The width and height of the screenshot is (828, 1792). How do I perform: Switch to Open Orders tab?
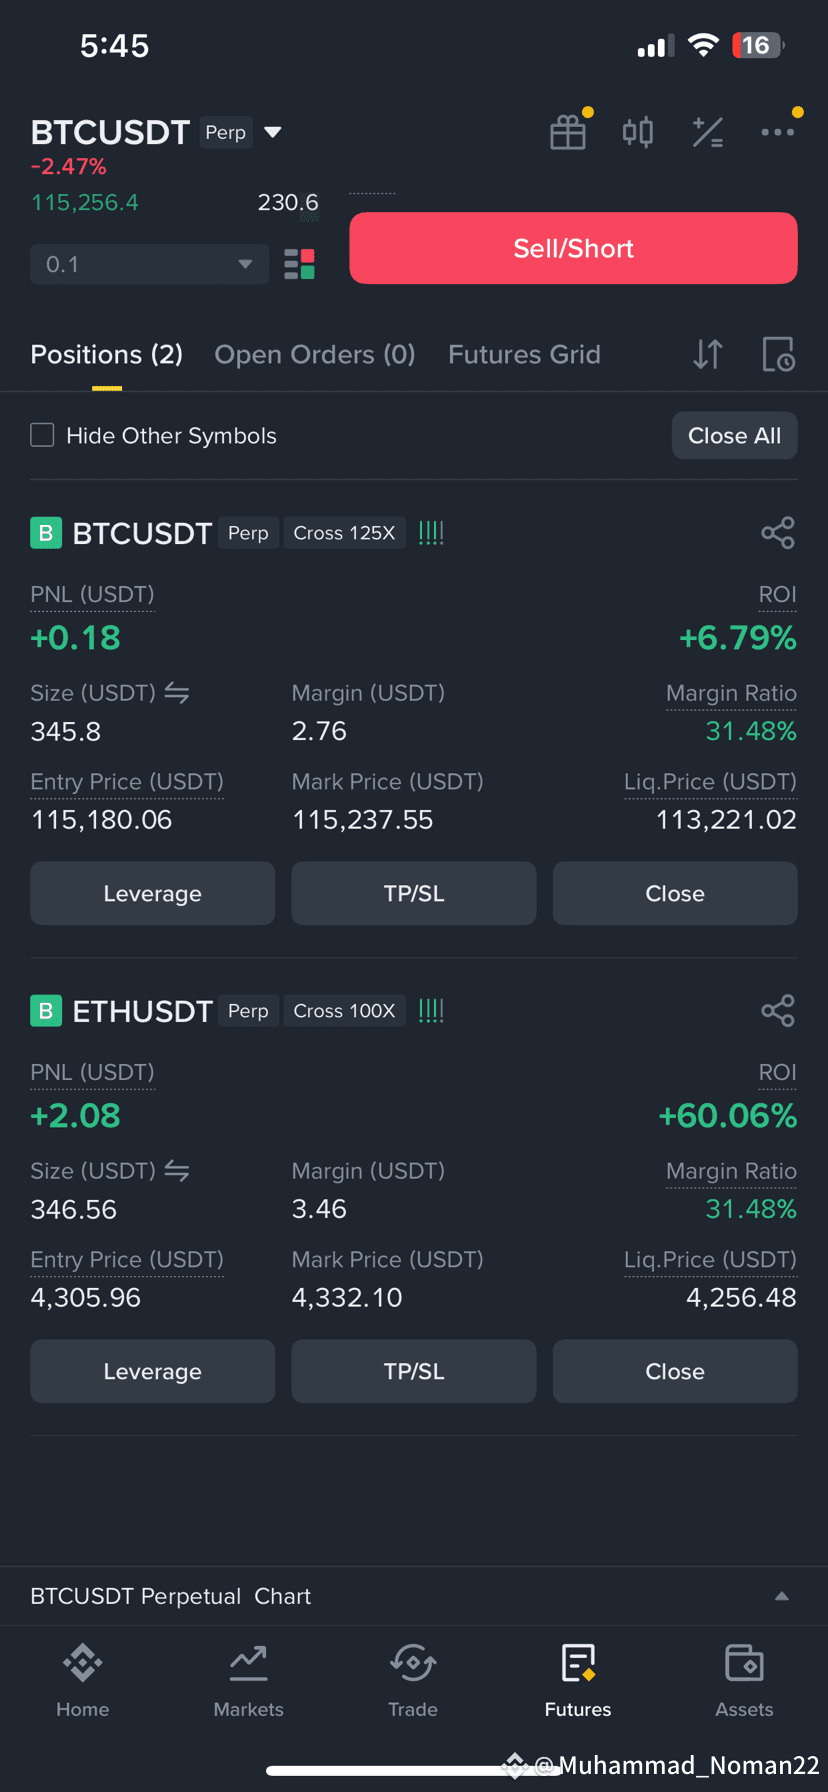pos(315,355)
